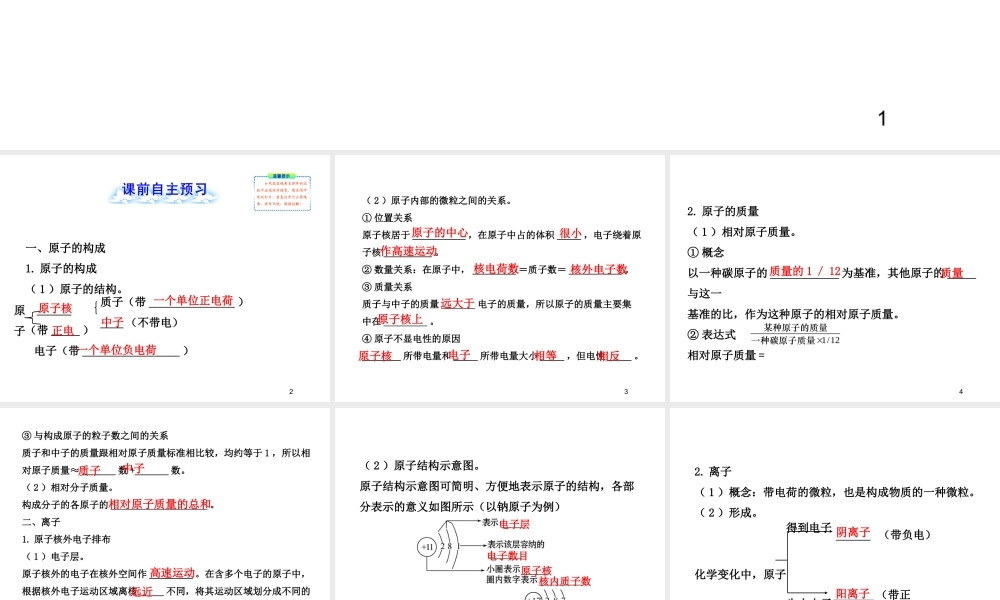Viewport: 1000px width, 600px height.
Task: Click the heading 一、原子的构成
Action: pos(65,248)
